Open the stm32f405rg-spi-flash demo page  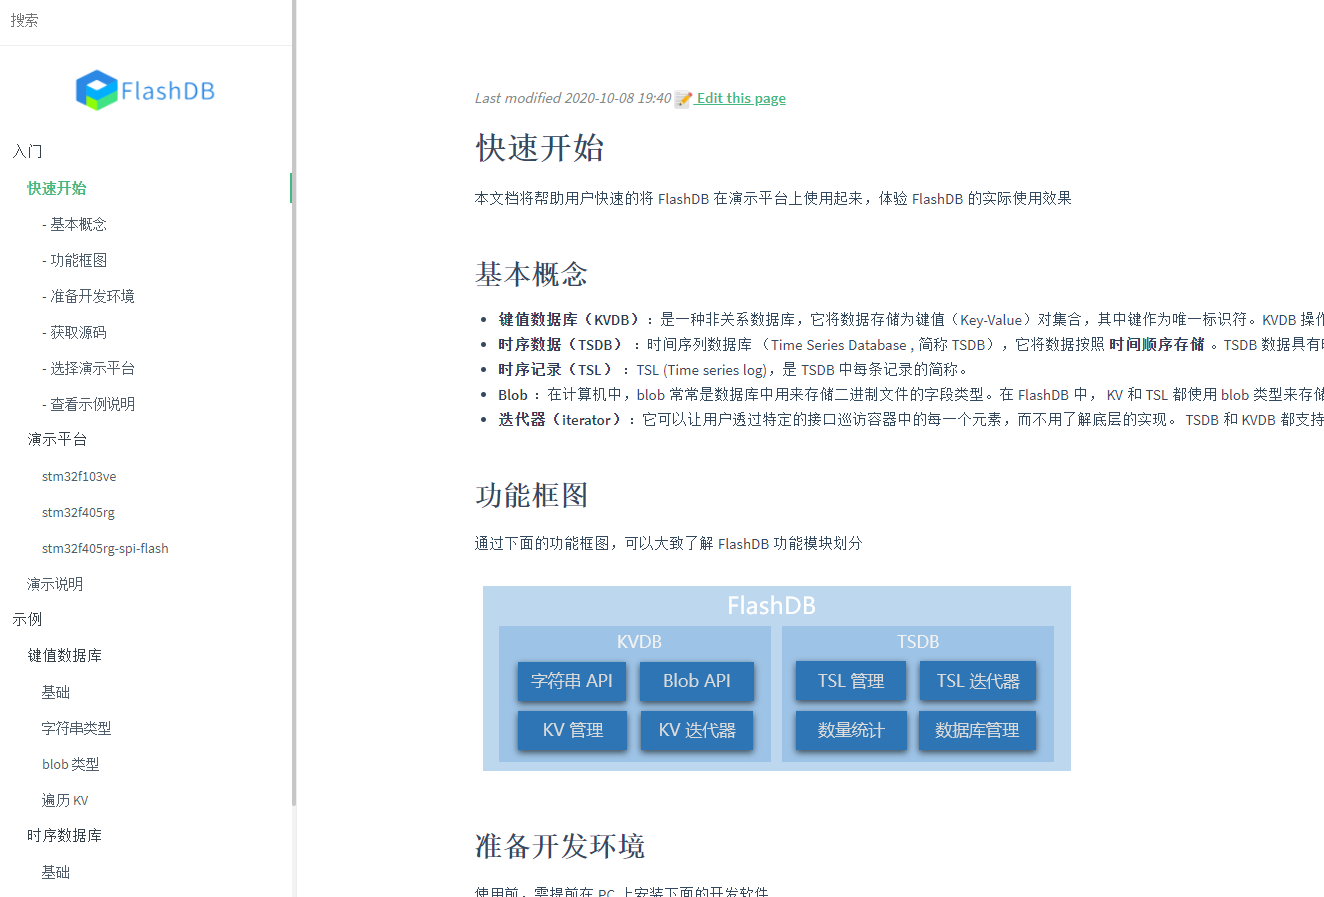click(x=105, y=548)
